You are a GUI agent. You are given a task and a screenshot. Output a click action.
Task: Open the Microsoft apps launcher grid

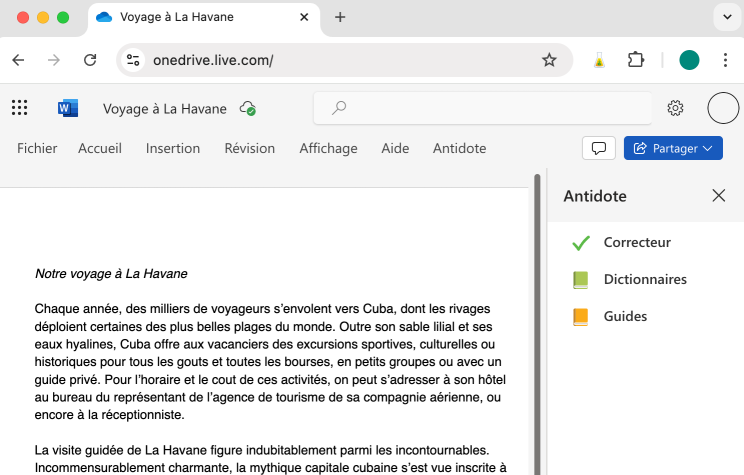point(19,108)
